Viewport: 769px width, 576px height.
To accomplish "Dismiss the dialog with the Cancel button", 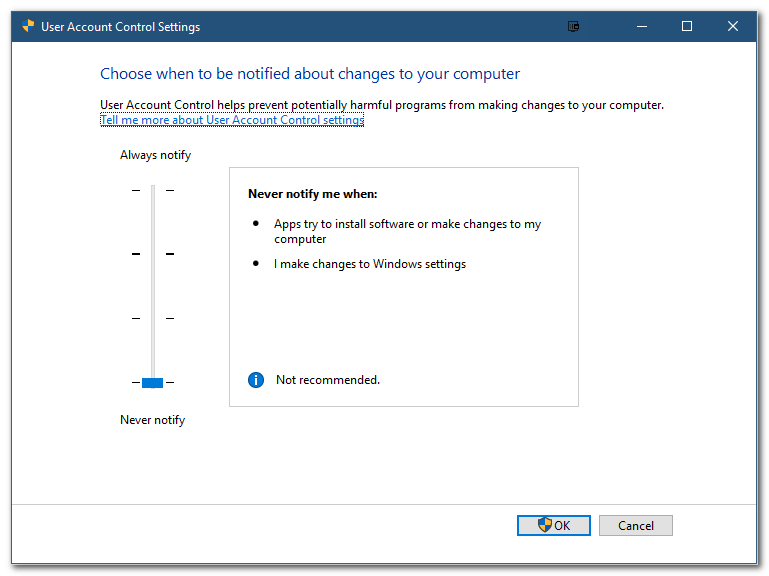I will click(x=636, y=525).
